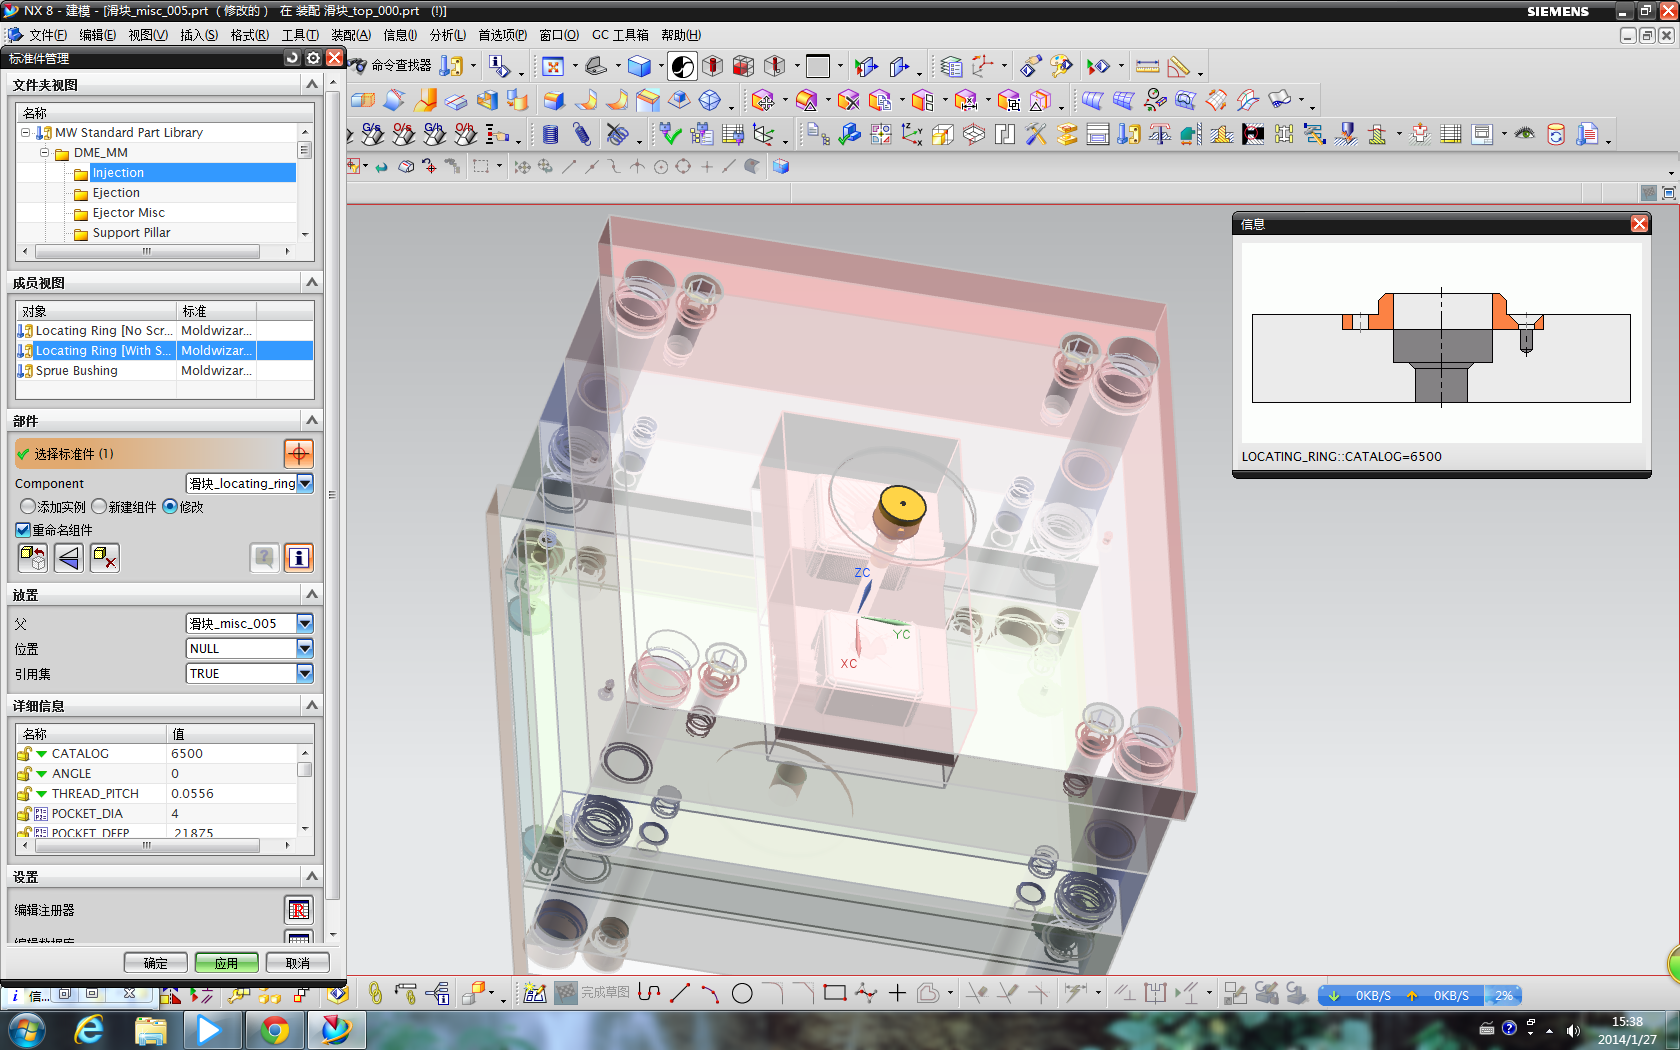Click the horizontal scrollbar of folder tree view

pos(147,251)
